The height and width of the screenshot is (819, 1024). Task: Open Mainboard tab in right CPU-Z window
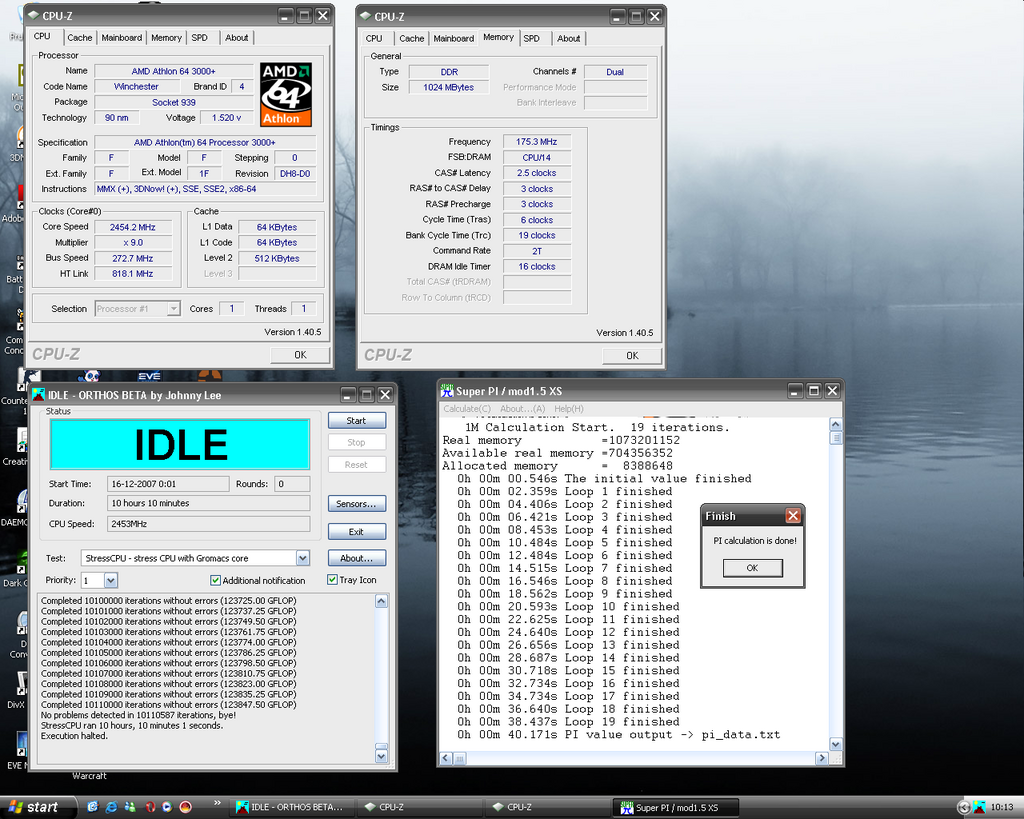click(x=453, y=39)
